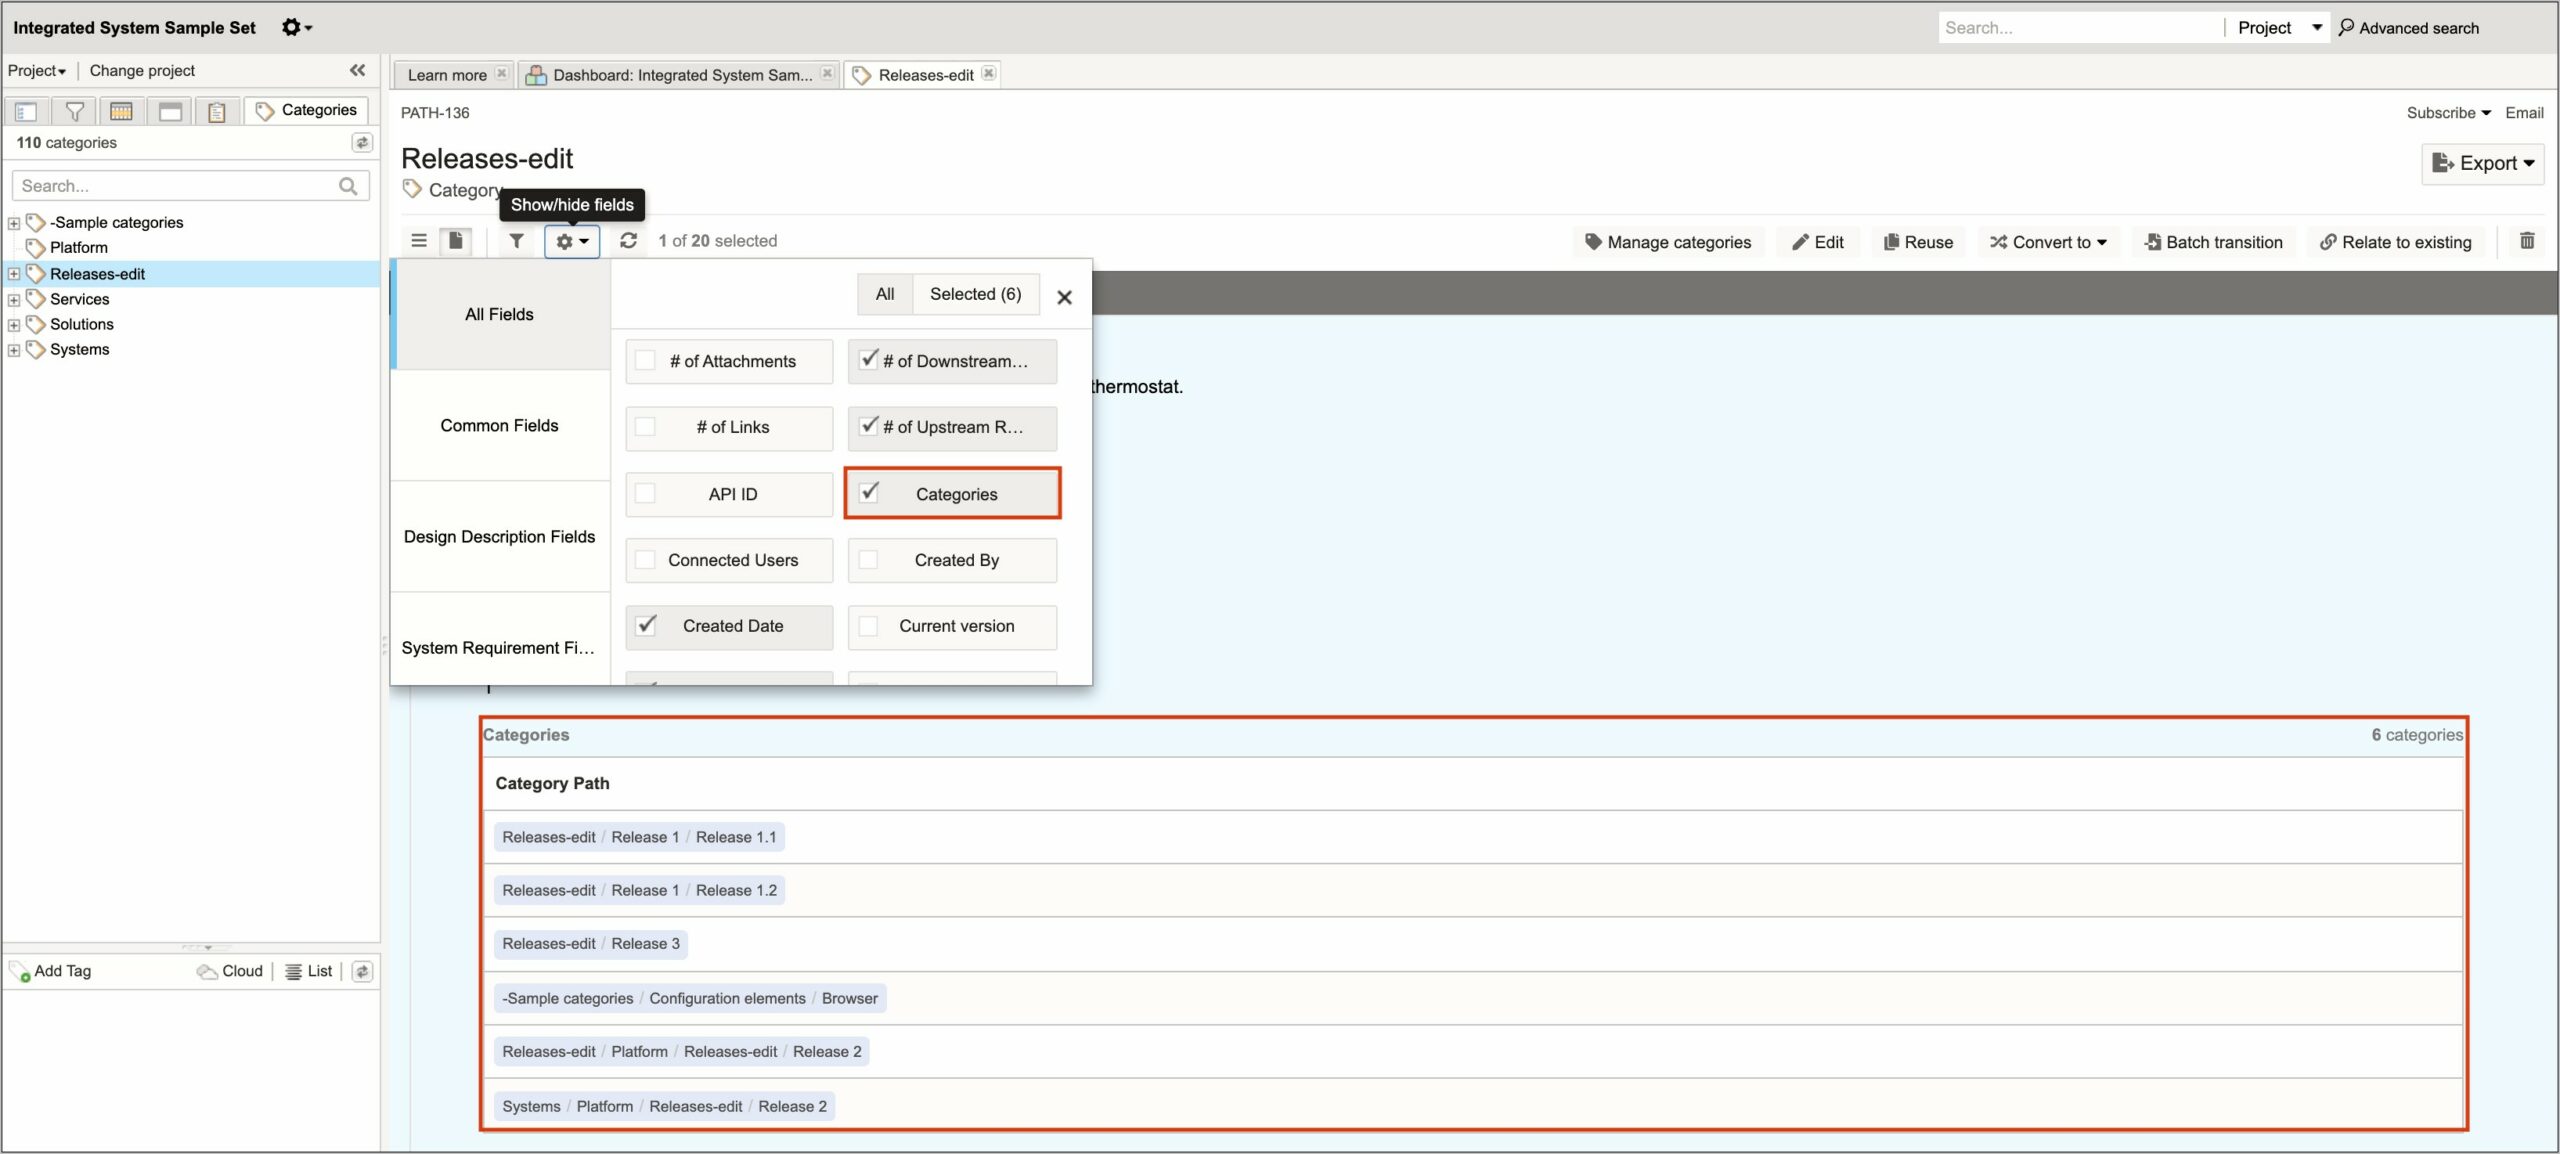Expand the Services tree item
Viewport: 2560px width, 1154px height.
pyautogui.click(x=13, y=299)
